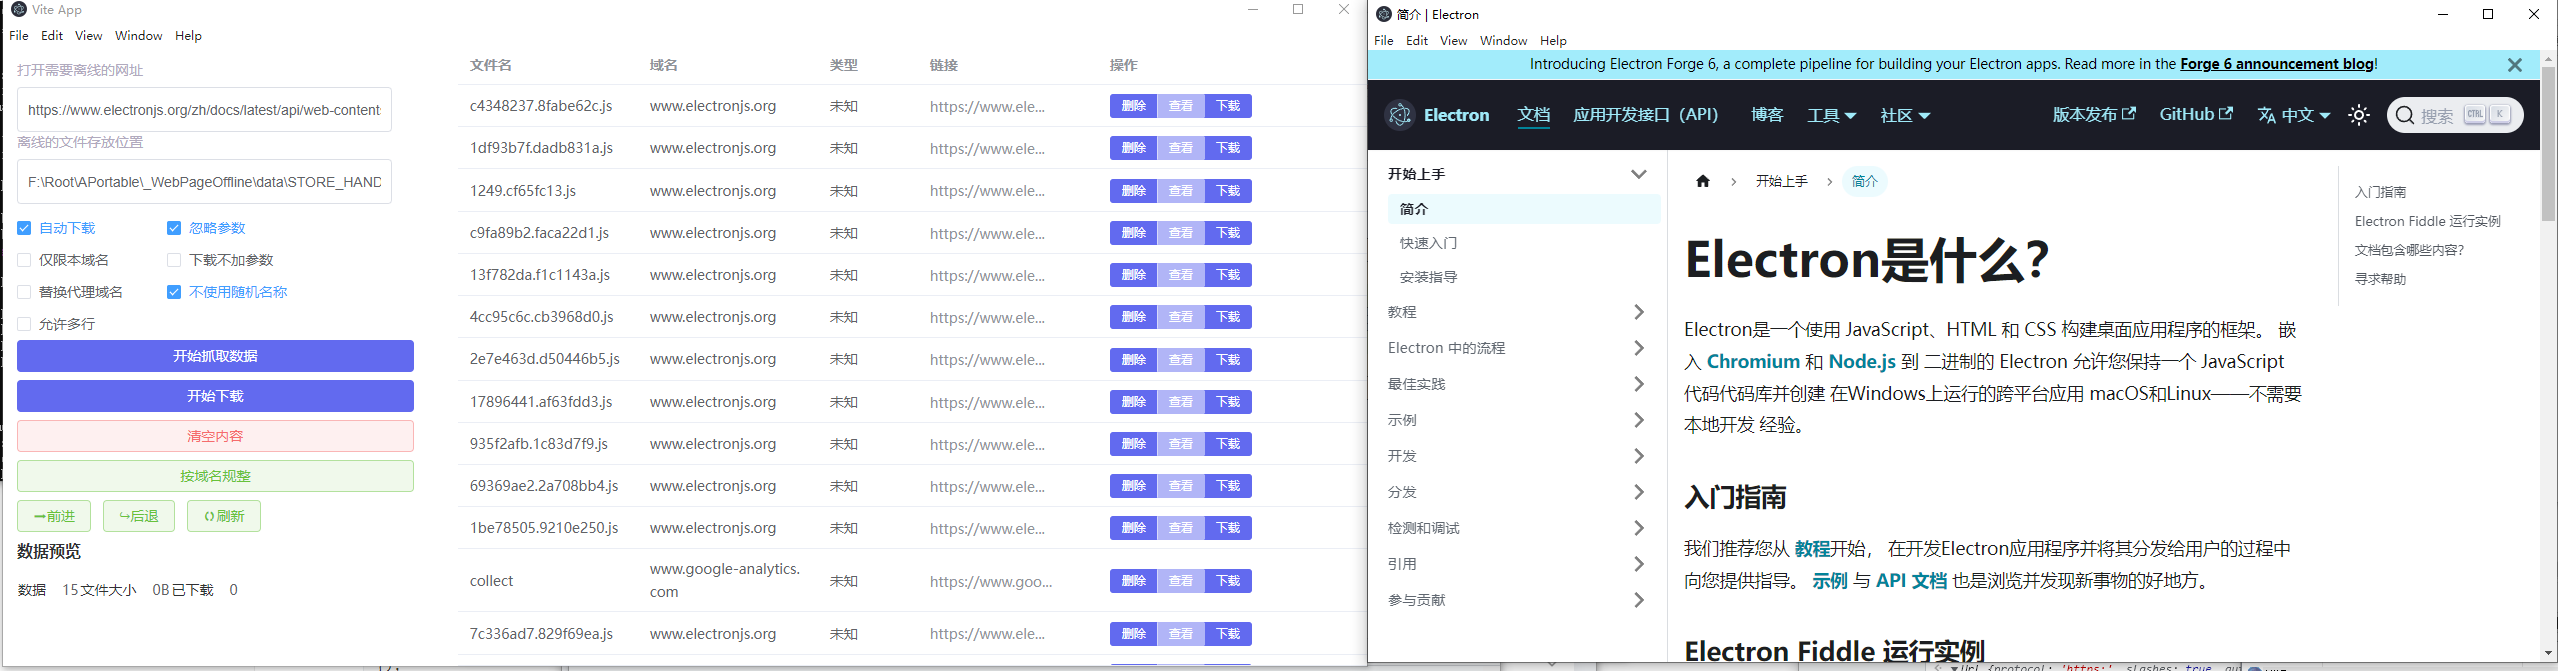Open the Forge 6 announcement blog link
Viewport: 2558px width, 671px height.
coord(2276,64)
